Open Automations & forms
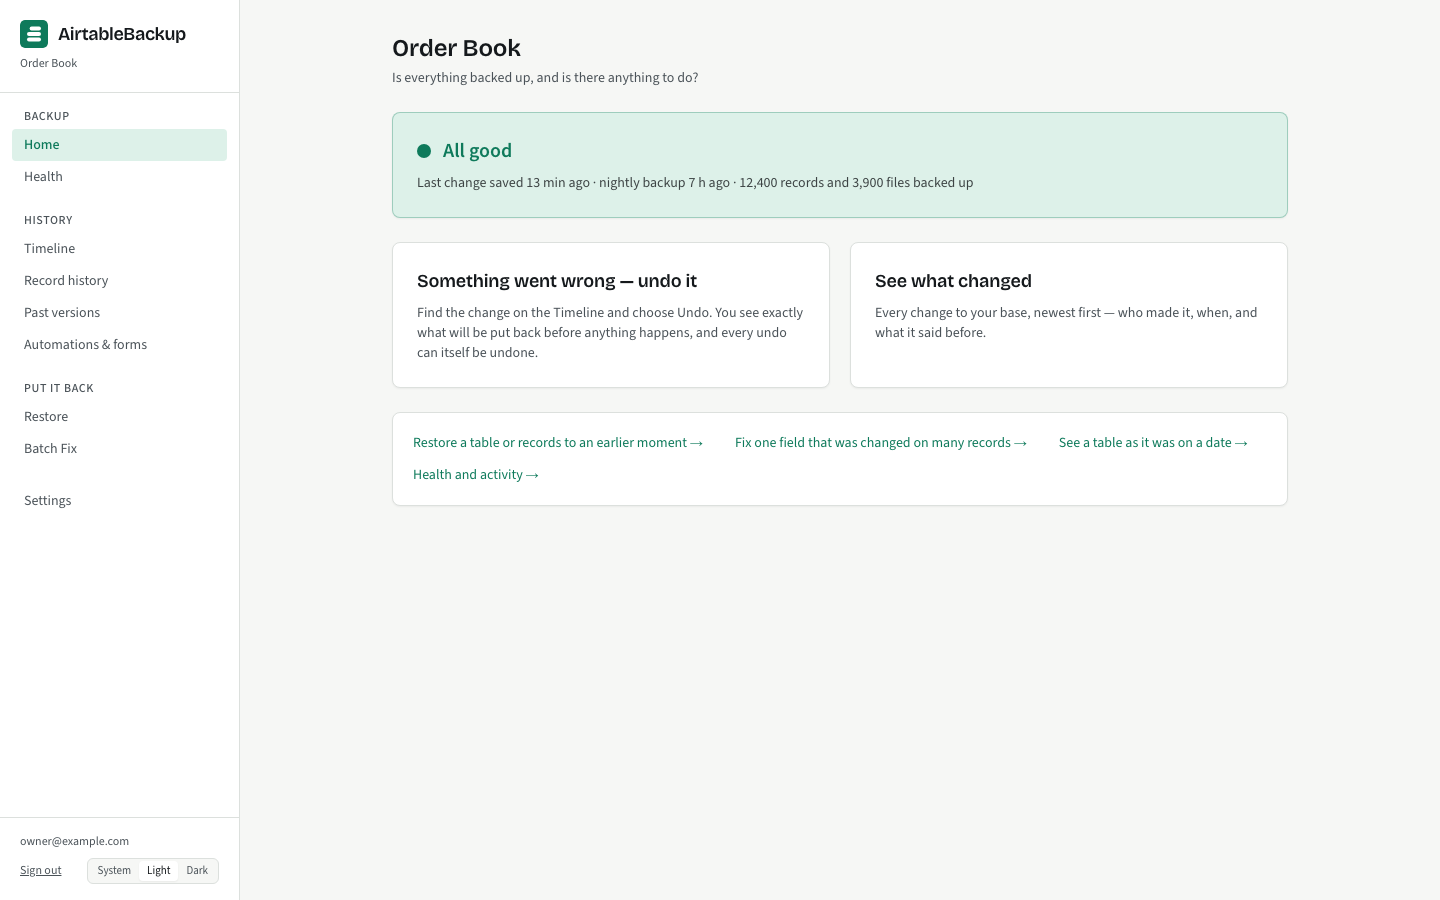The width and height of the screenshot is (1440, 900). tap(119, 345)
